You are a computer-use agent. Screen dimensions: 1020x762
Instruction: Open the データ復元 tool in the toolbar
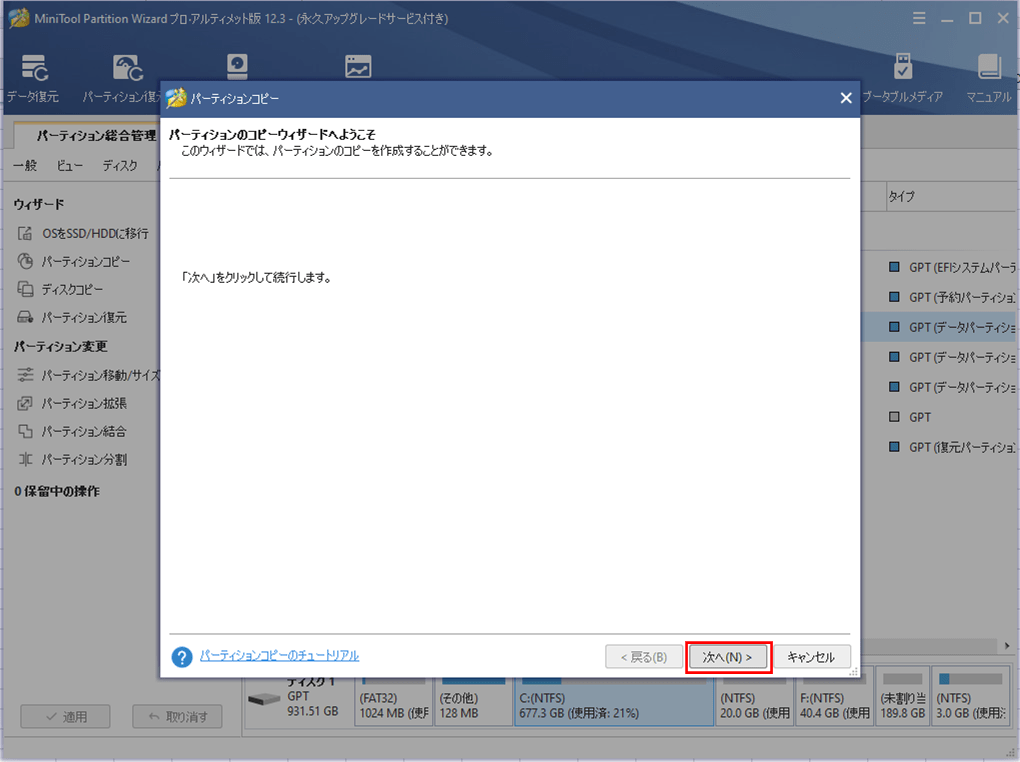coord(33,79)
